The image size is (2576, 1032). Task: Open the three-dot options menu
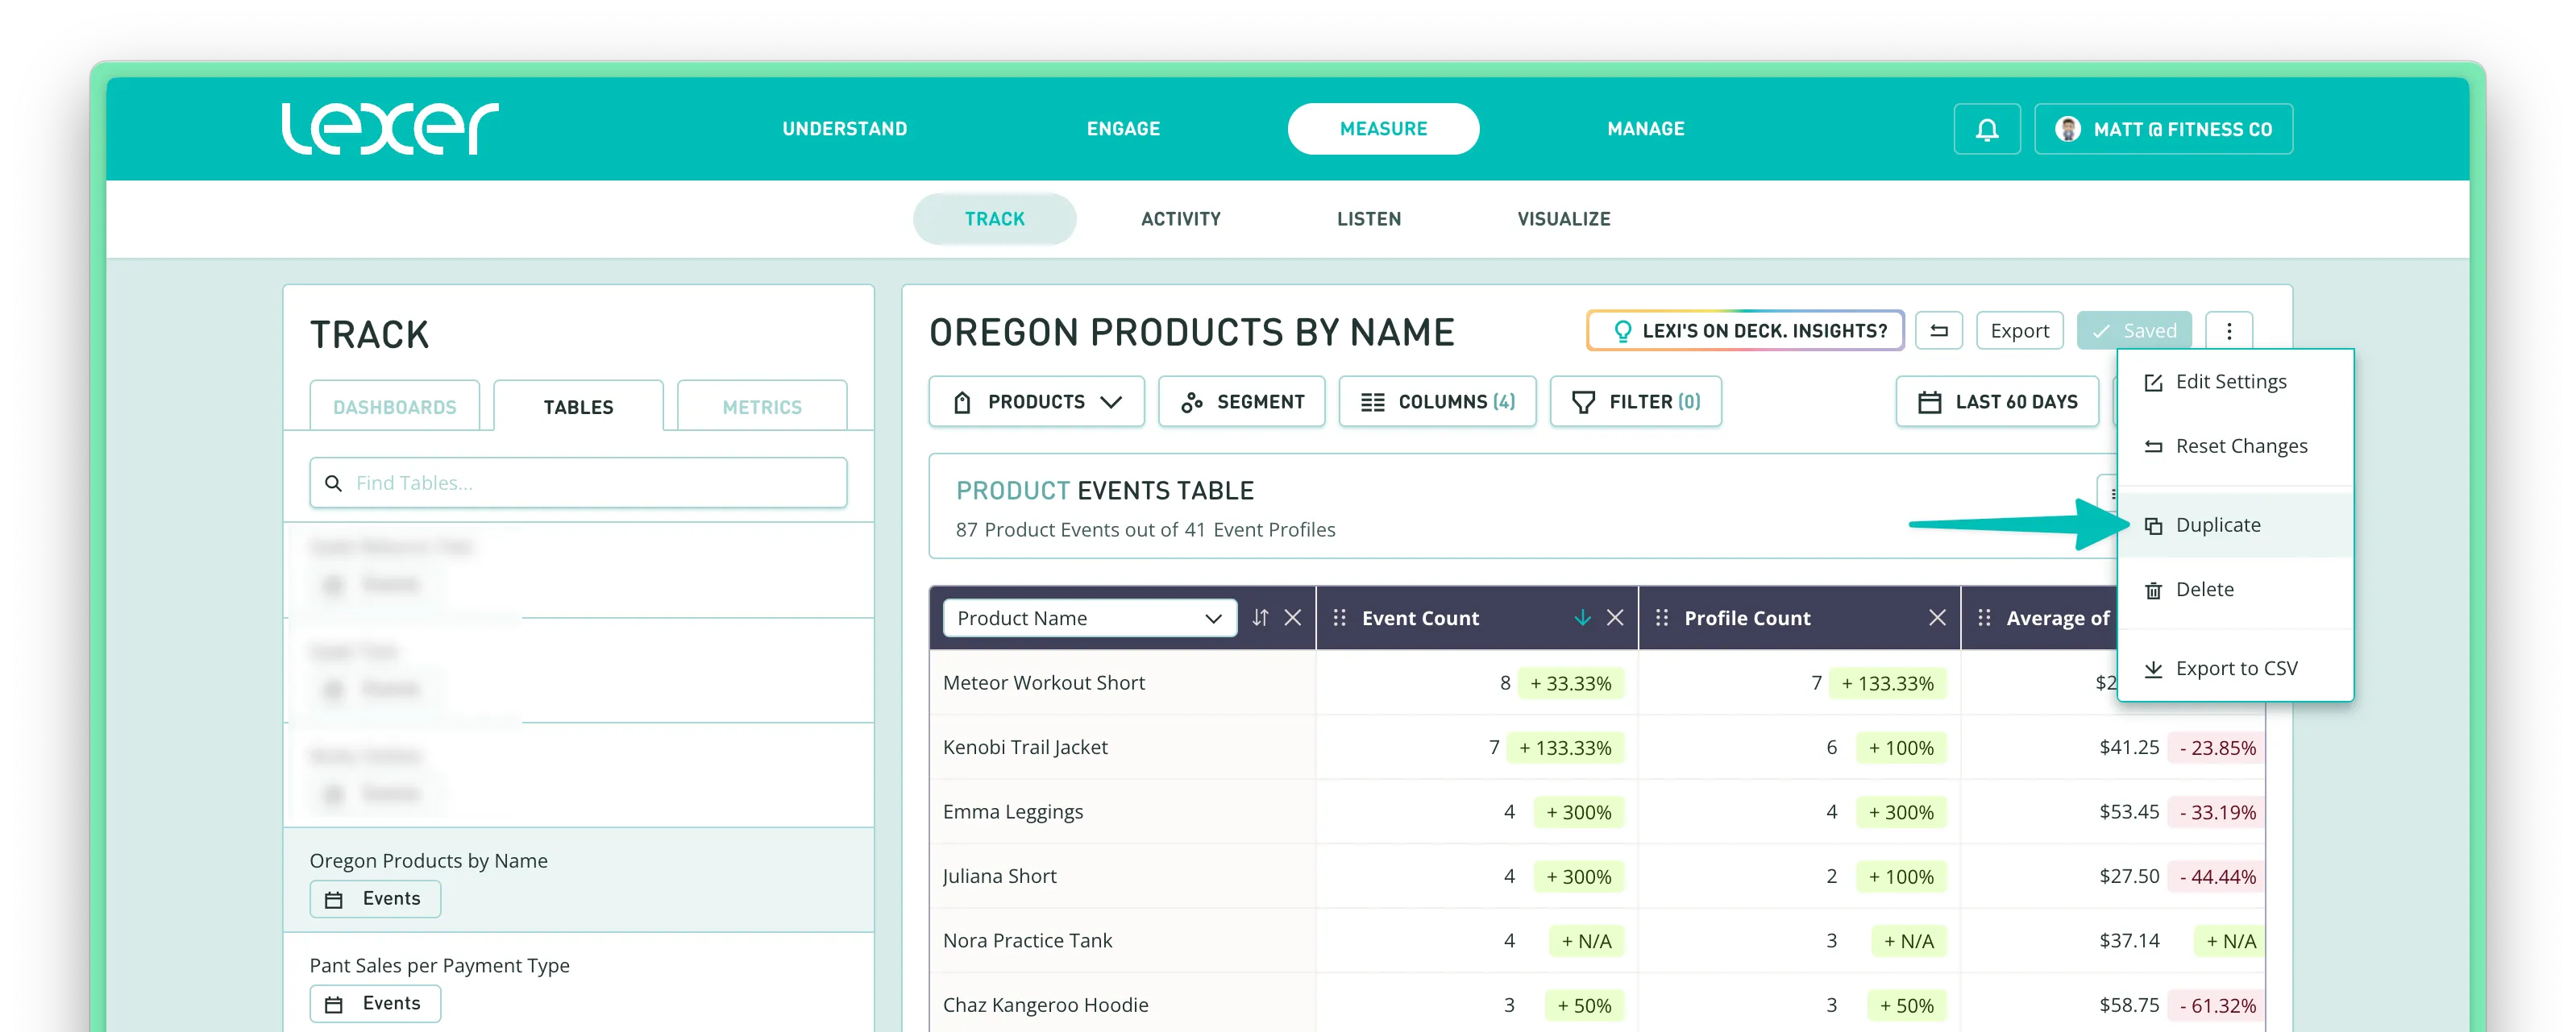(2228, 331)
